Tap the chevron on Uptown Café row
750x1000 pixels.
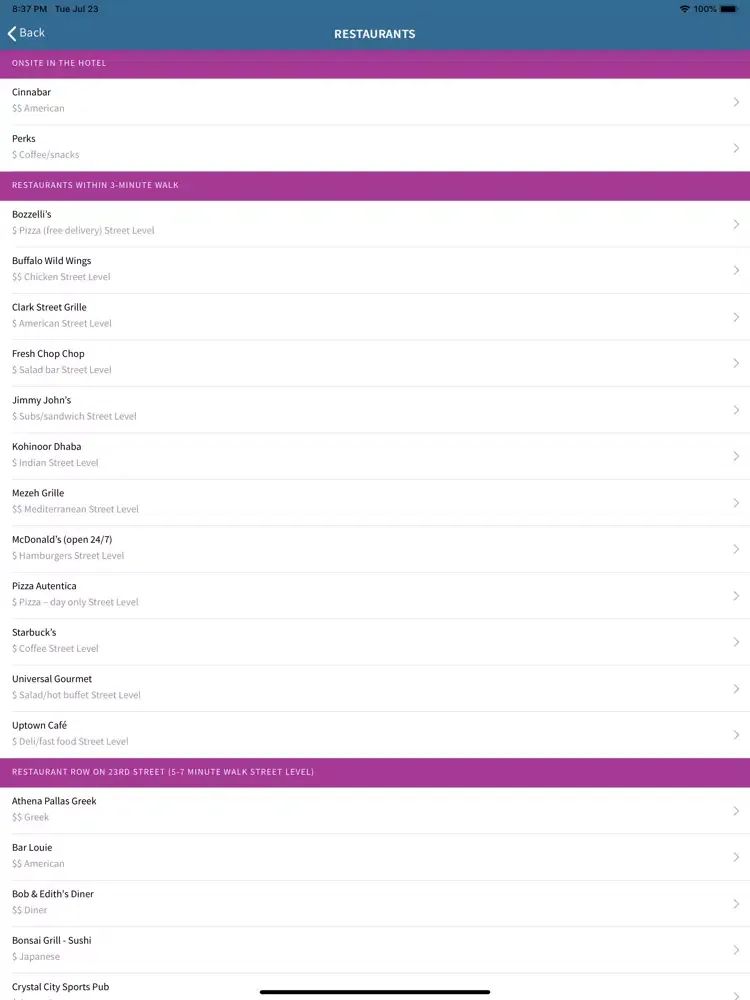coord(736,735)
